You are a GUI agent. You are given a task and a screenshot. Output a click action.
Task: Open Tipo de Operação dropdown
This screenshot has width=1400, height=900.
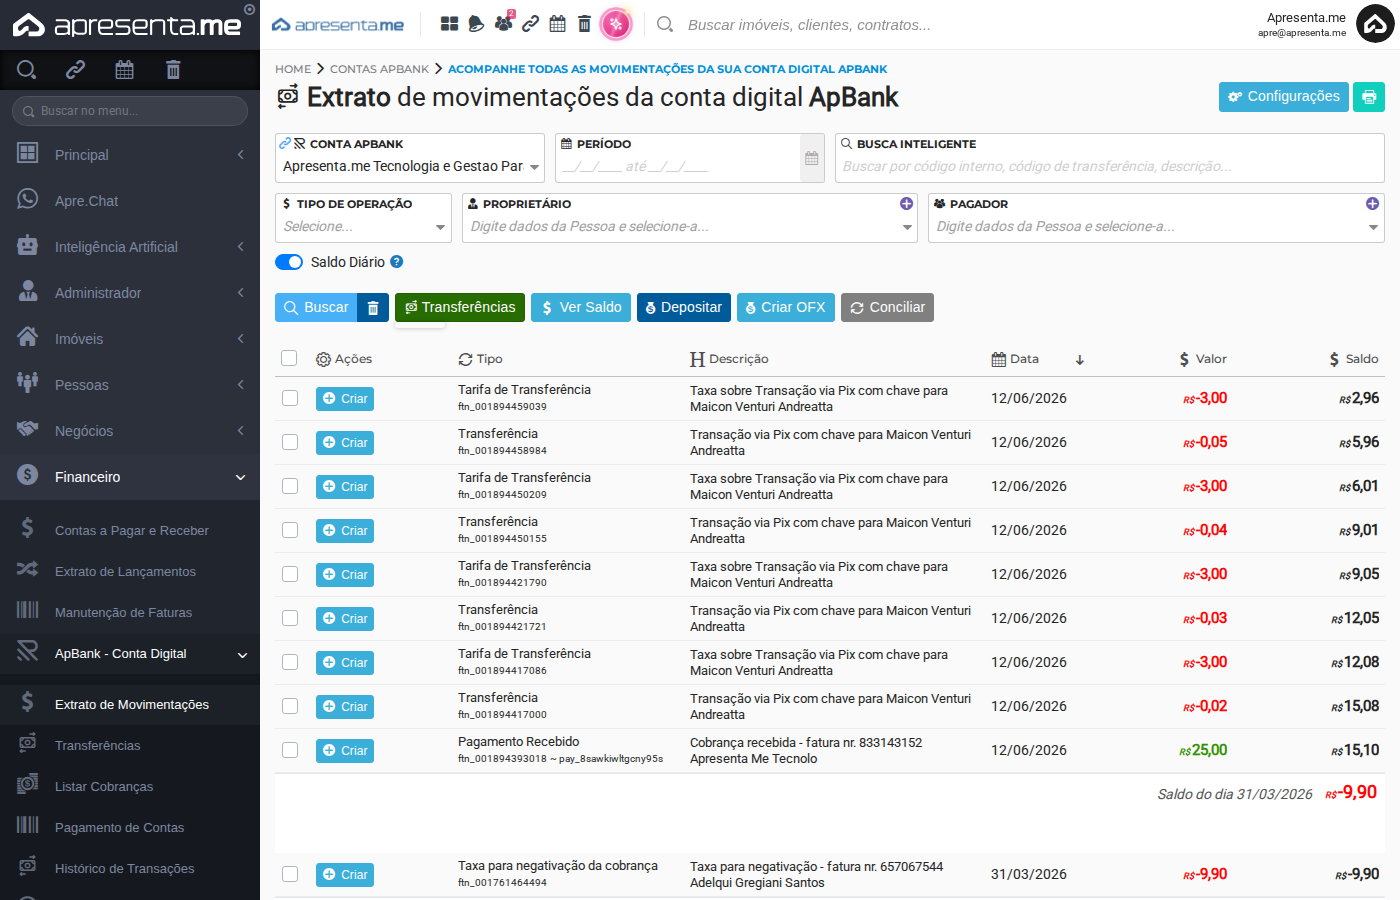(x=363, y=227)
